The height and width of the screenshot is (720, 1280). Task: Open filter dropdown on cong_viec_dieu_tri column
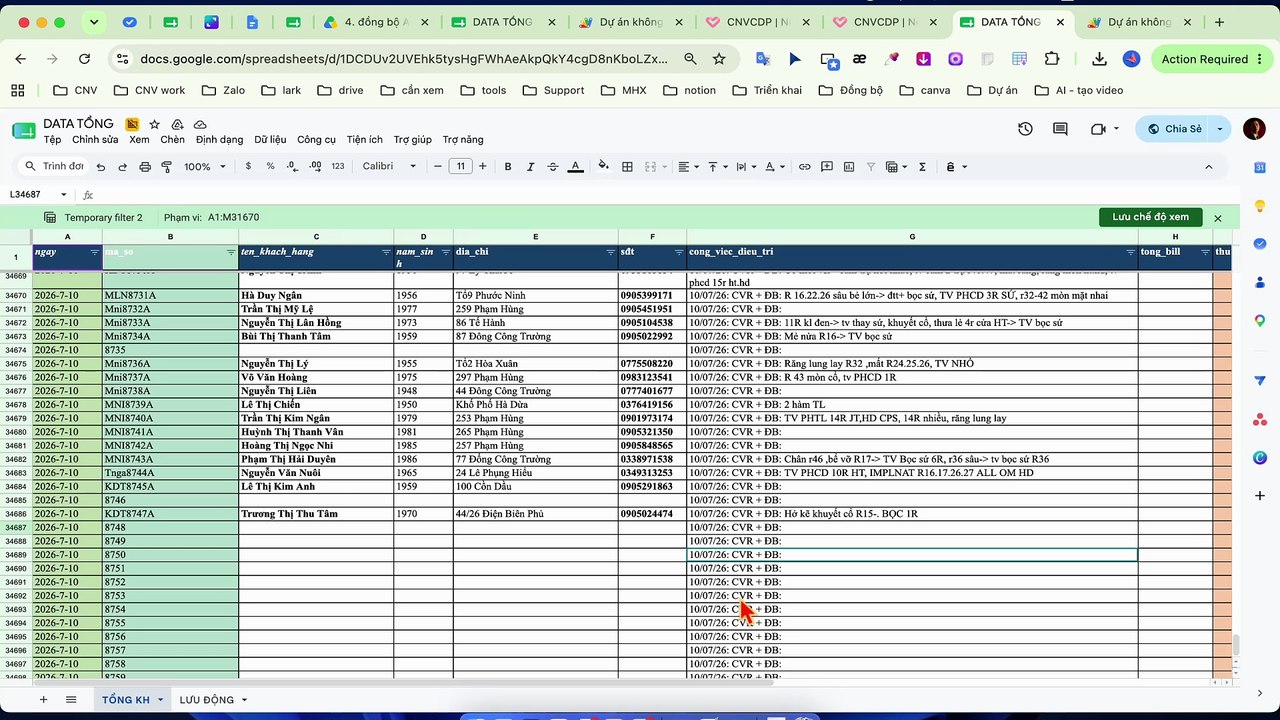coord(1130,253)
